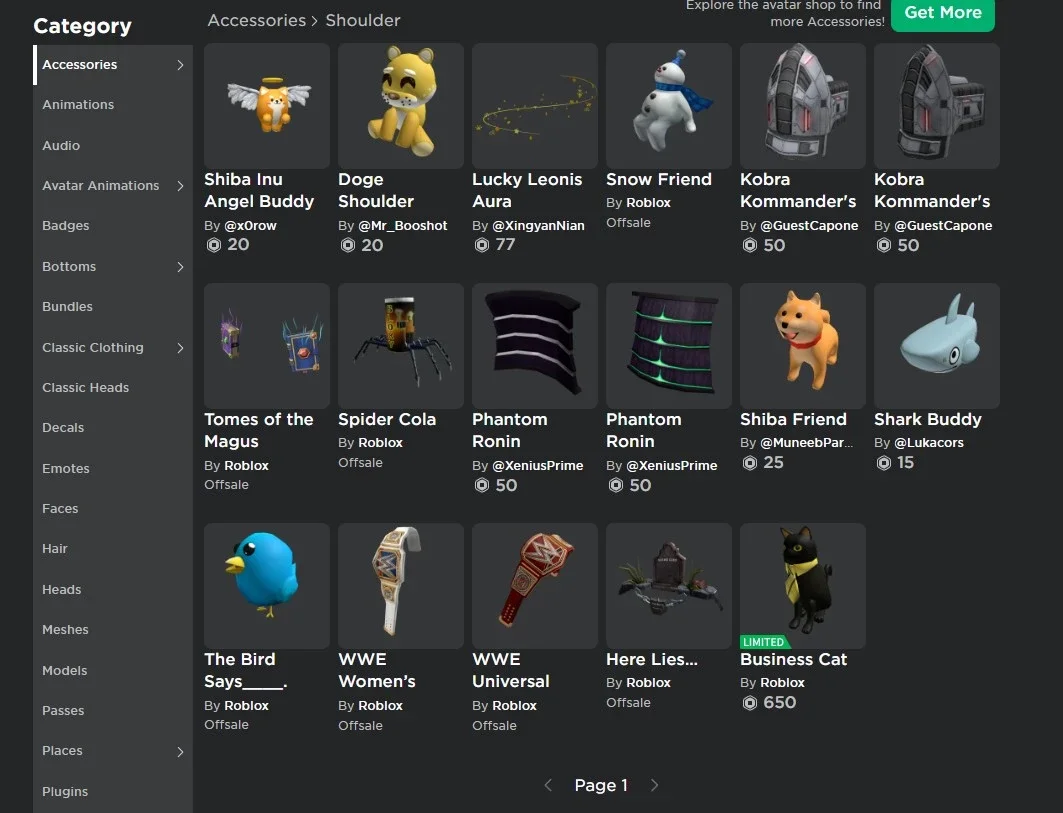Viewport: 1063px width, 813px height.
Task: Open The Bird Says blue bird image
Action: tap(266, 586)
